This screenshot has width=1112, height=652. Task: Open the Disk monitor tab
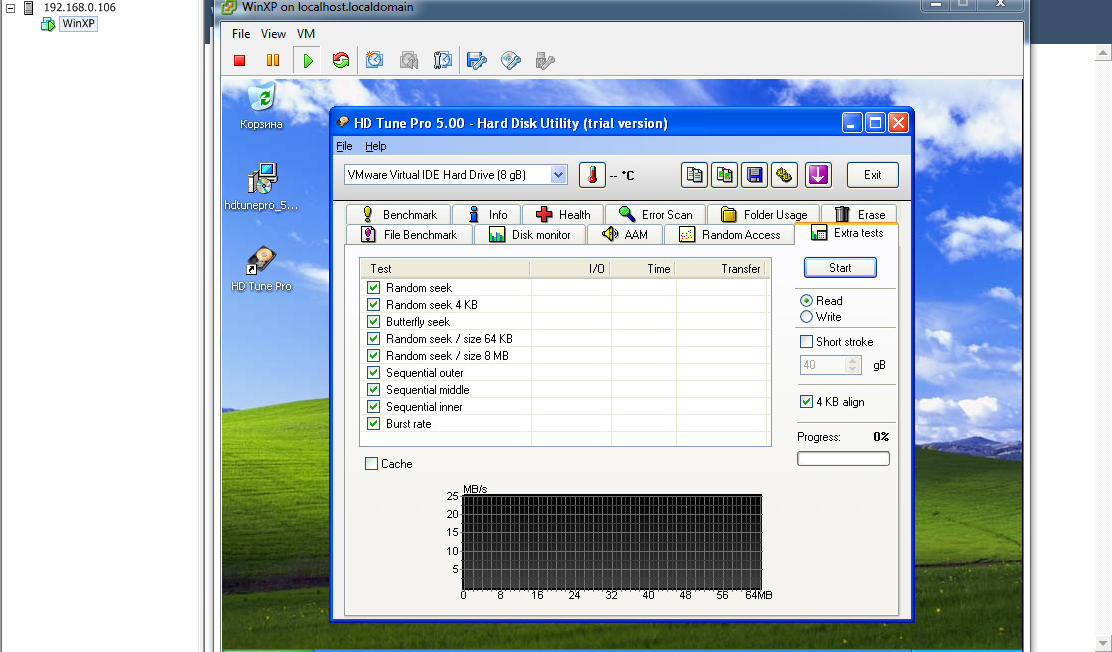(530, 235)
